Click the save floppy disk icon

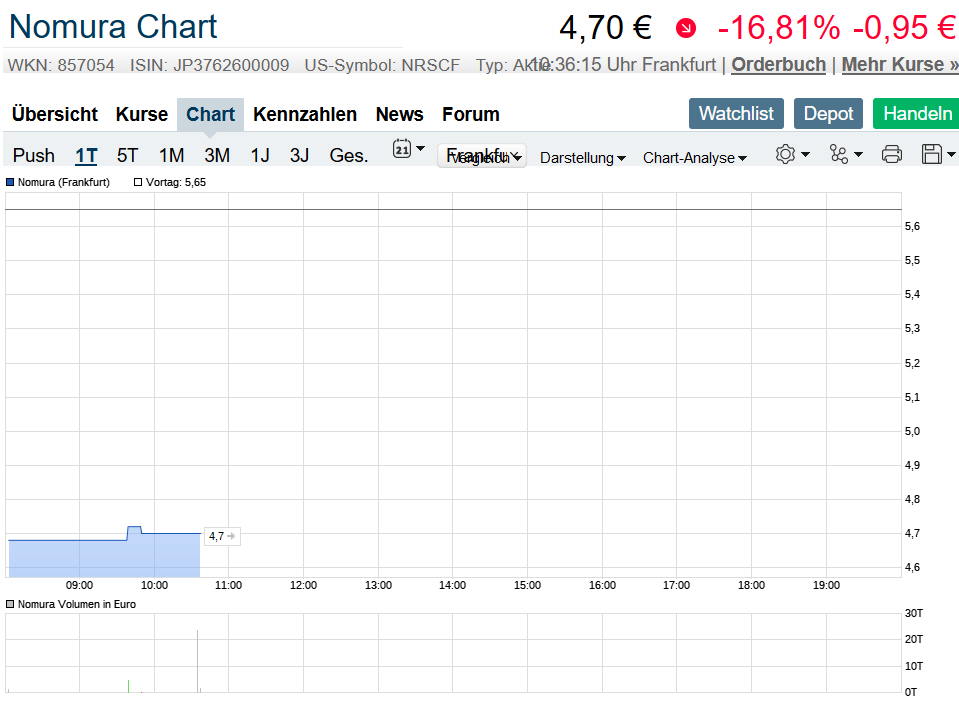click(932, 154)
